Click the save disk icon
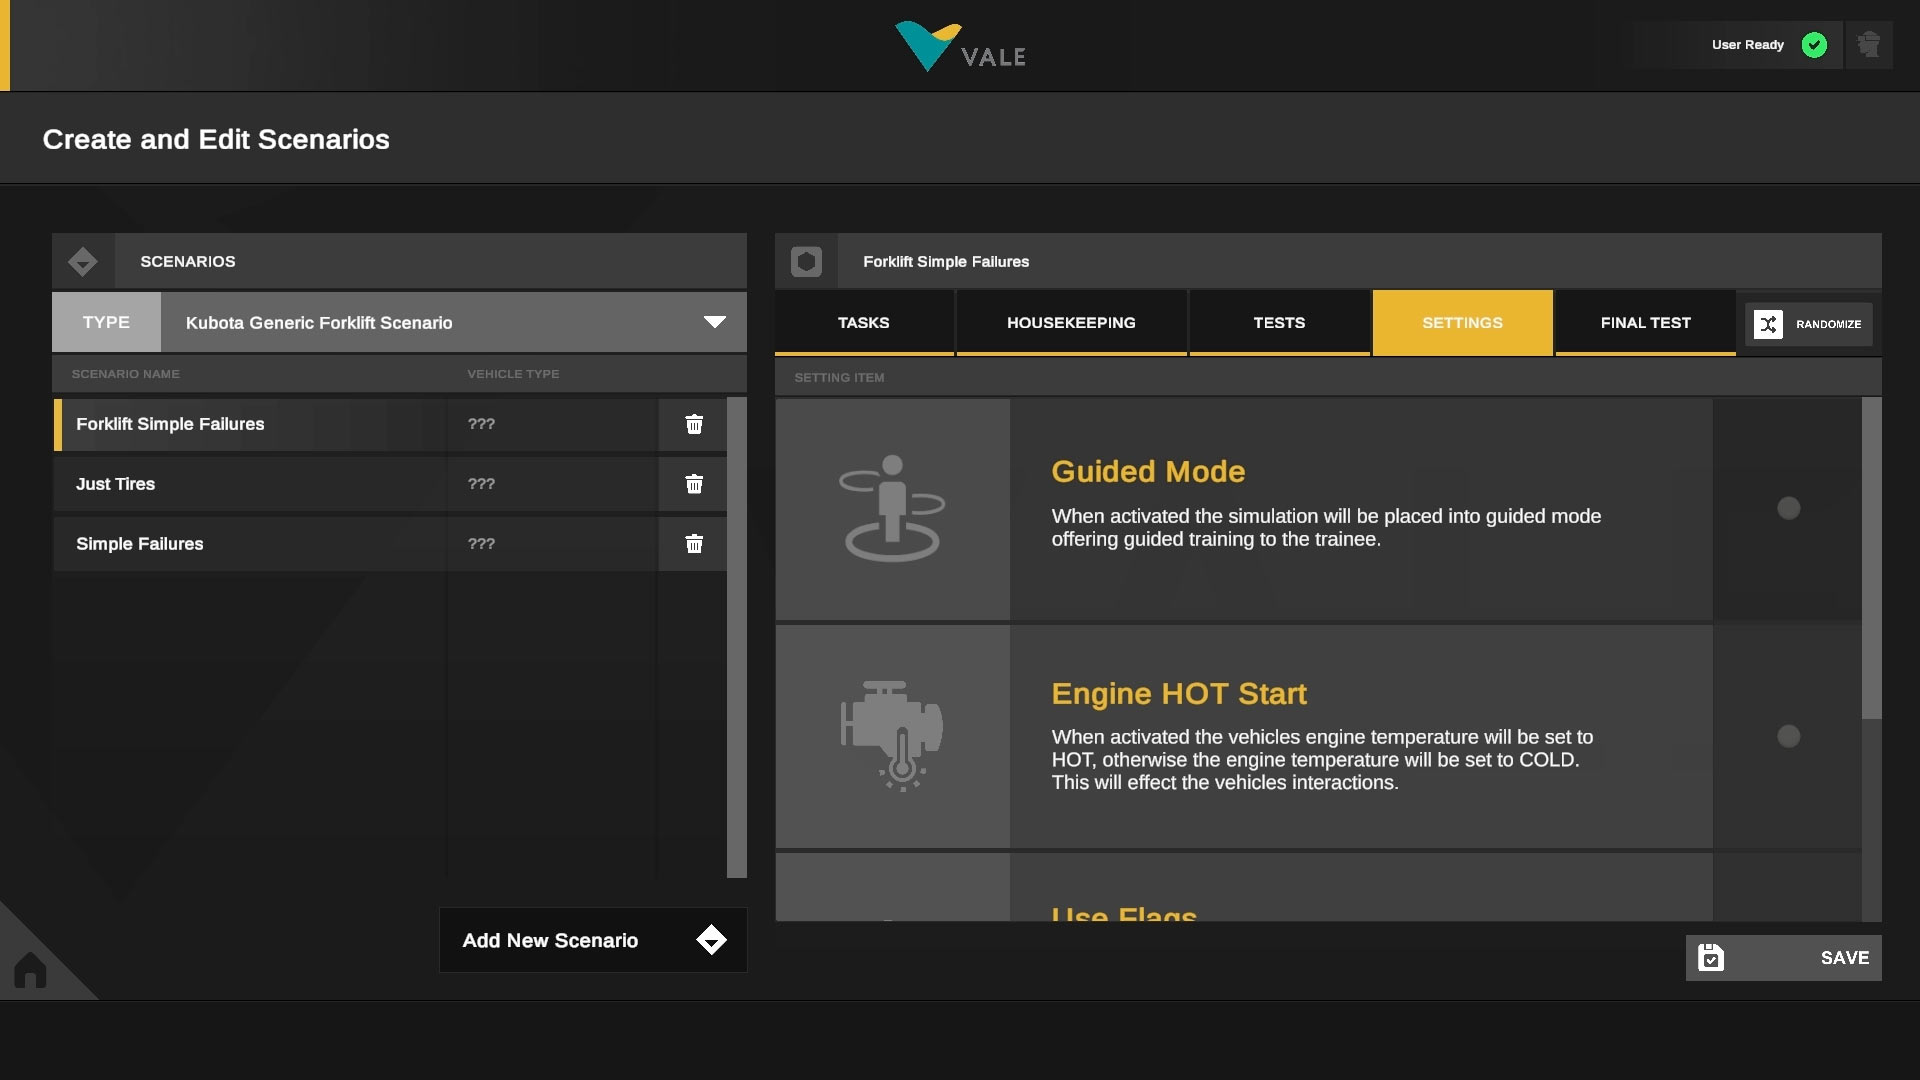Screen dimensions: 1920x1080 click(x=1711, y=958)
